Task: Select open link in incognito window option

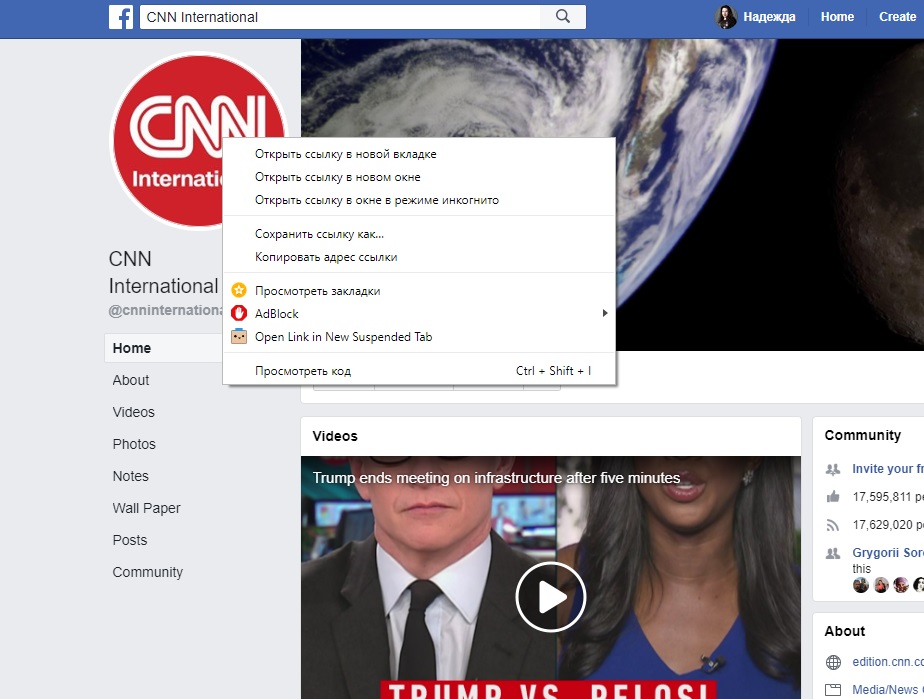Action: tap(419, 200)
